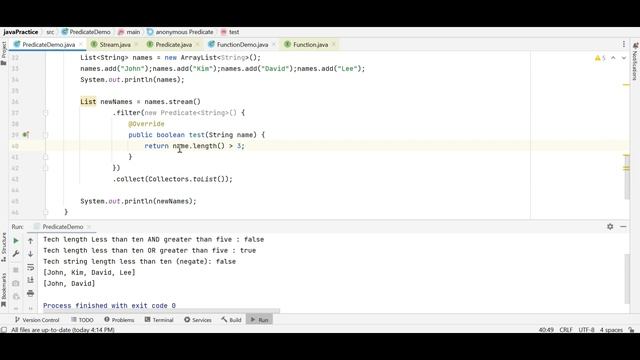The width and height of the screenshot is (640, 360).
Task: Close PredicateDemo run tab
Action: (89, 227)
